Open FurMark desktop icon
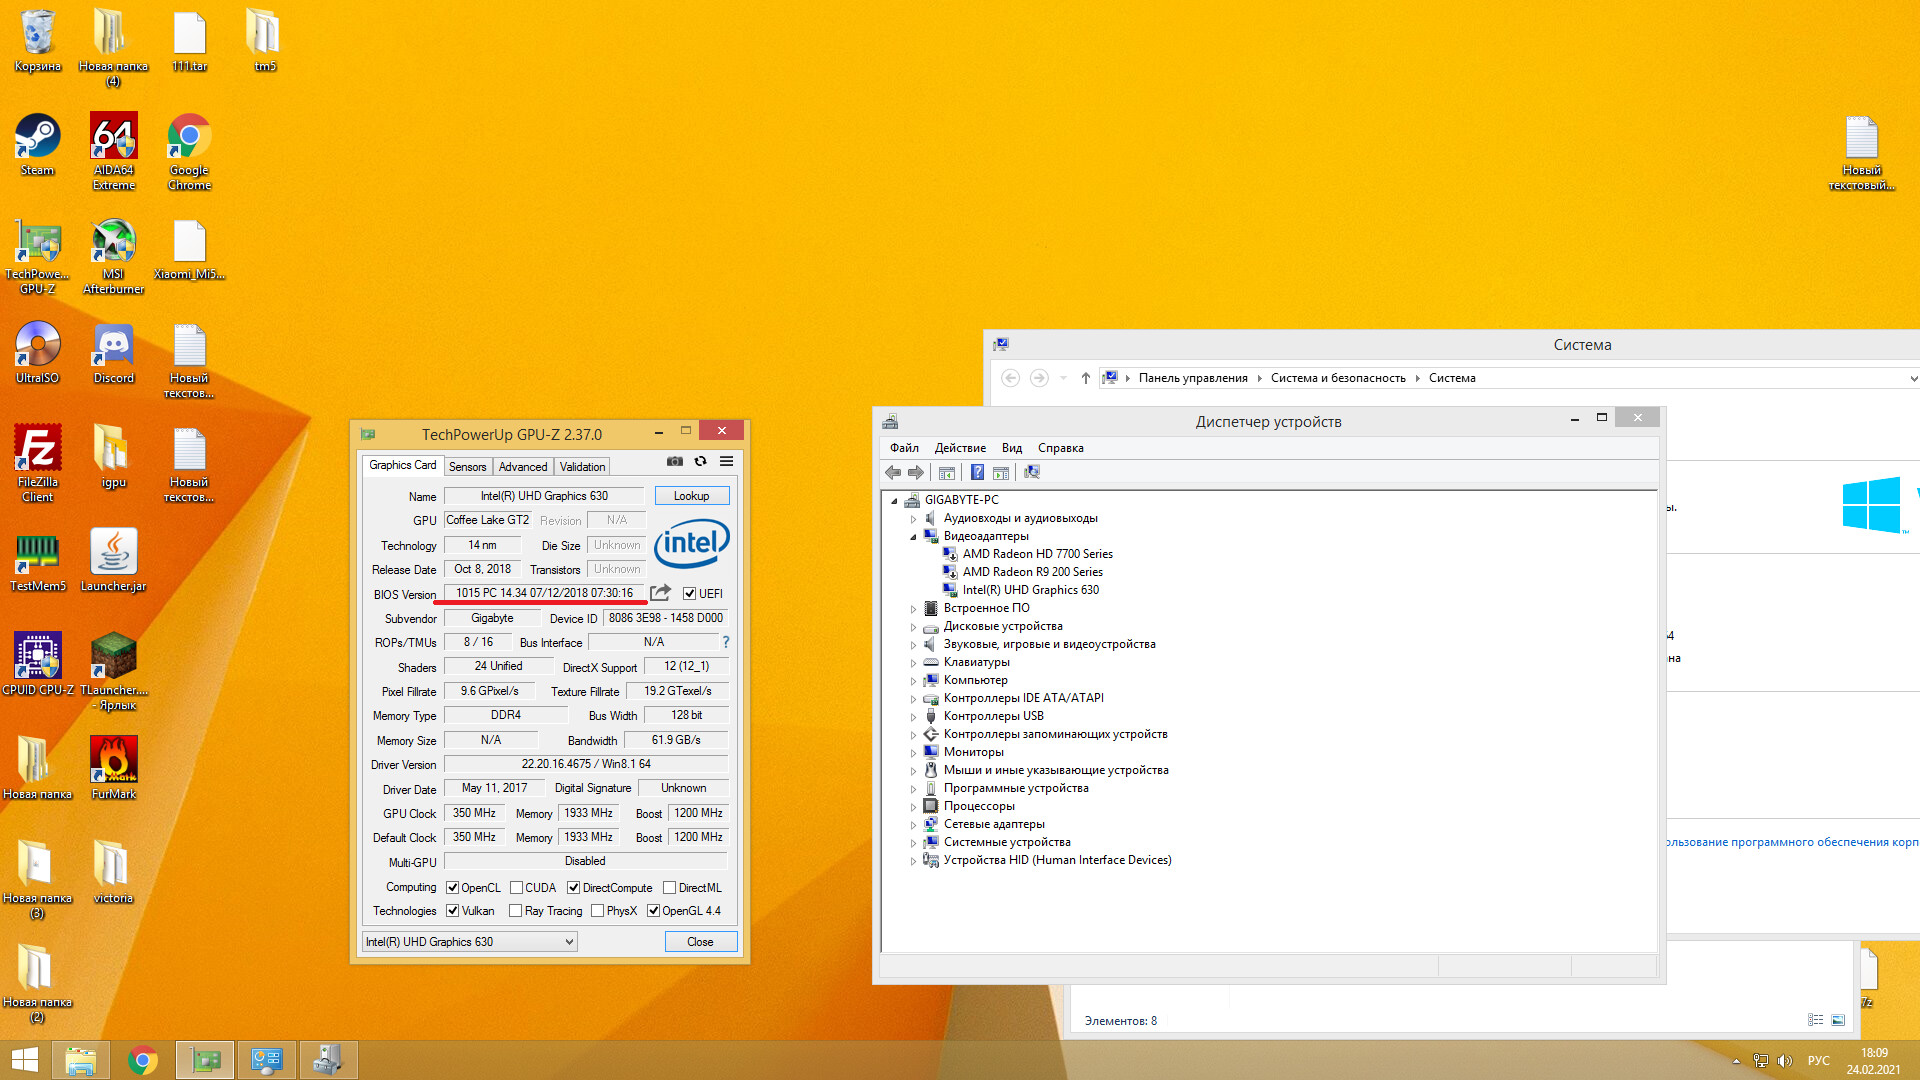Viewport: 1920px width, 1080px height. [113, 768]
